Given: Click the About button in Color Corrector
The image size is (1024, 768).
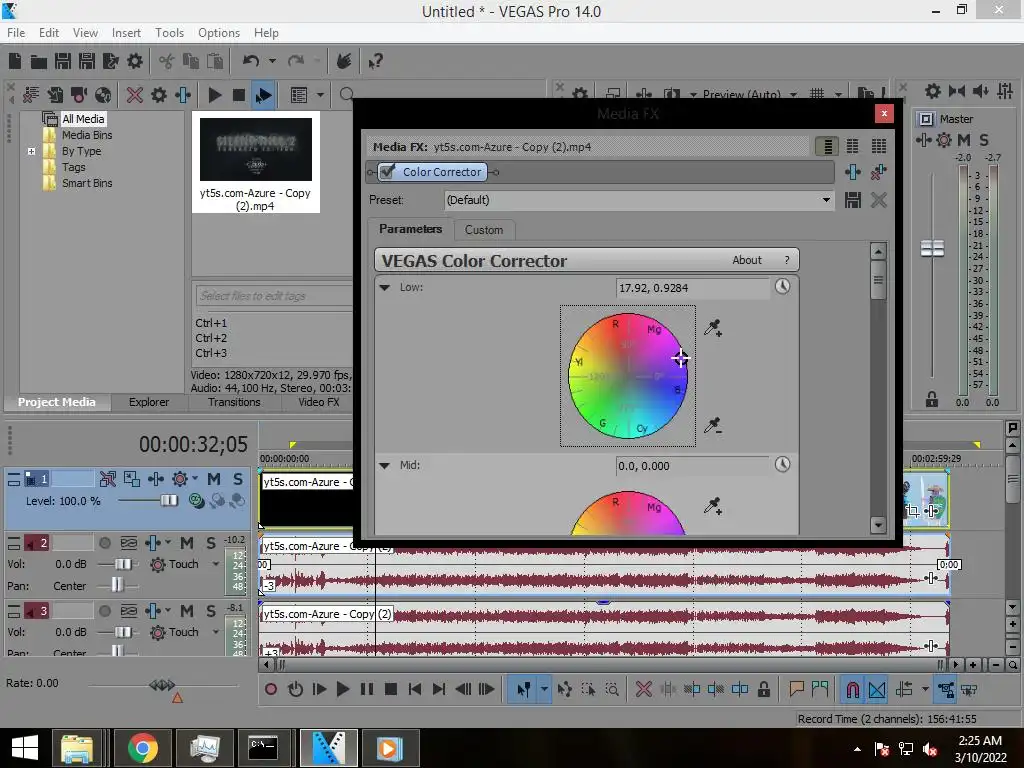Looking at the screenshot, I should (x=746, y=260).
